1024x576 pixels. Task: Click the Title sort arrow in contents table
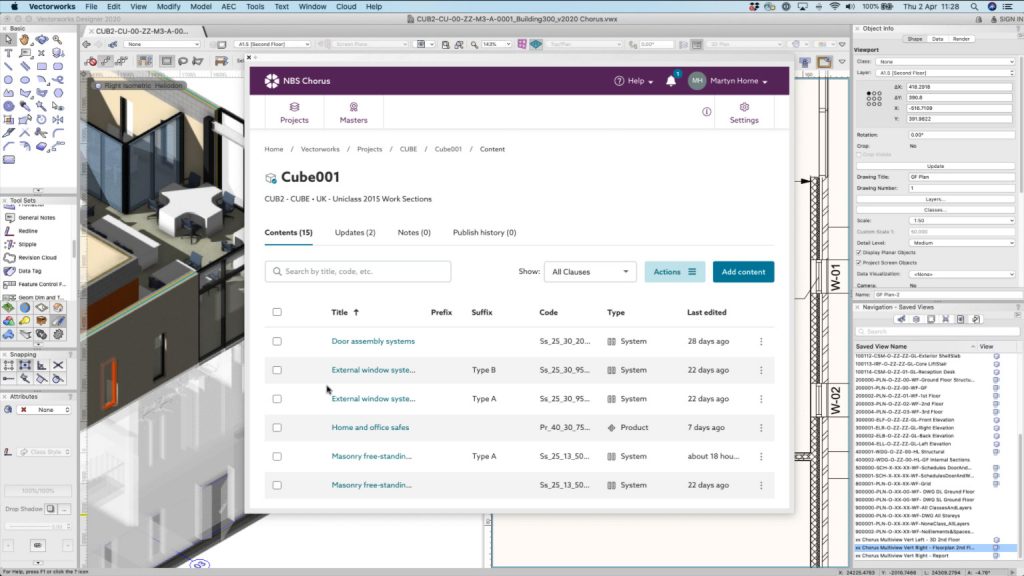[356, 312]
